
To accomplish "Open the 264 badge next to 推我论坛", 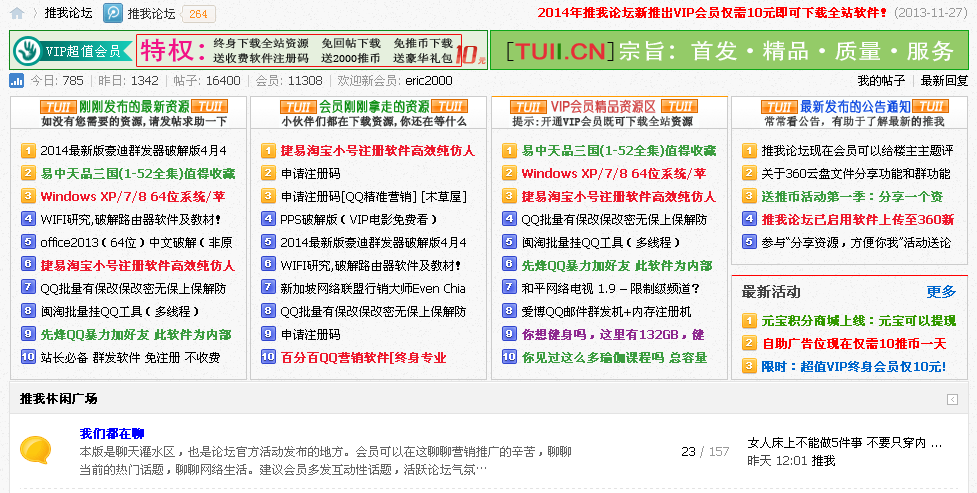I will point(198,14).
